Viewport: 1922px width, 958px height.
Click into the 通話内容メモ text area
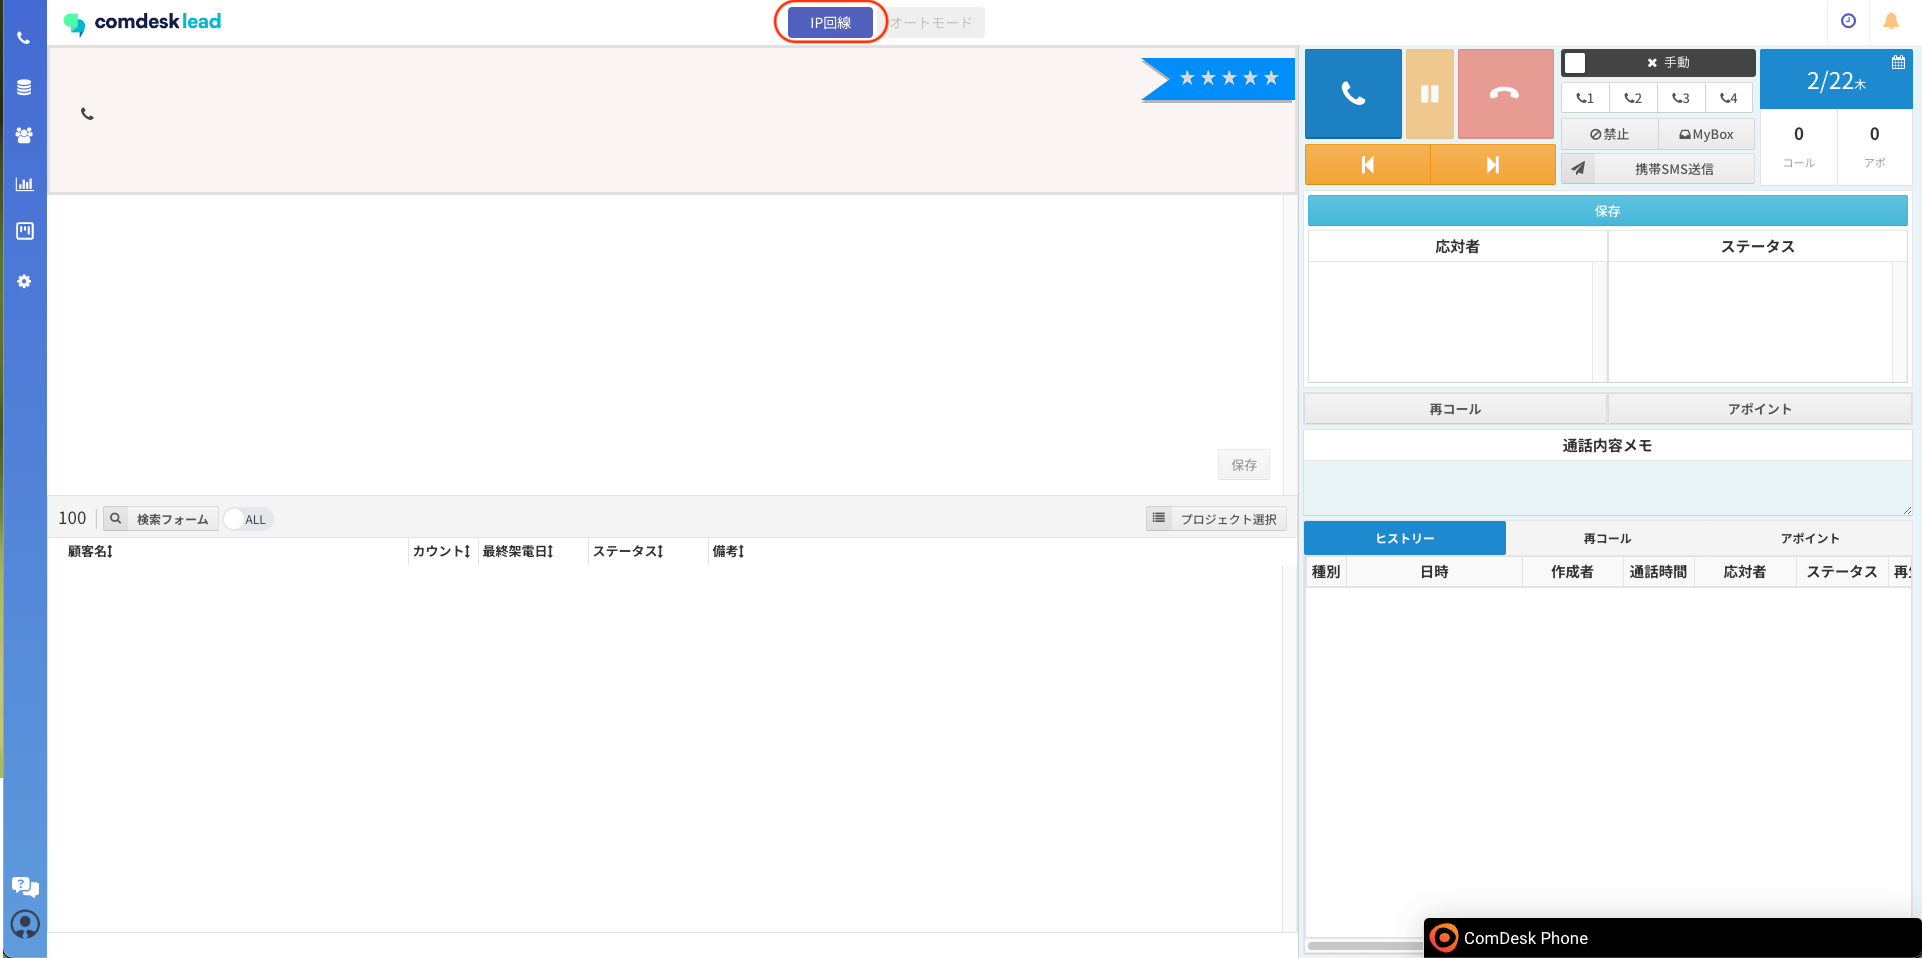point(1607,488)
